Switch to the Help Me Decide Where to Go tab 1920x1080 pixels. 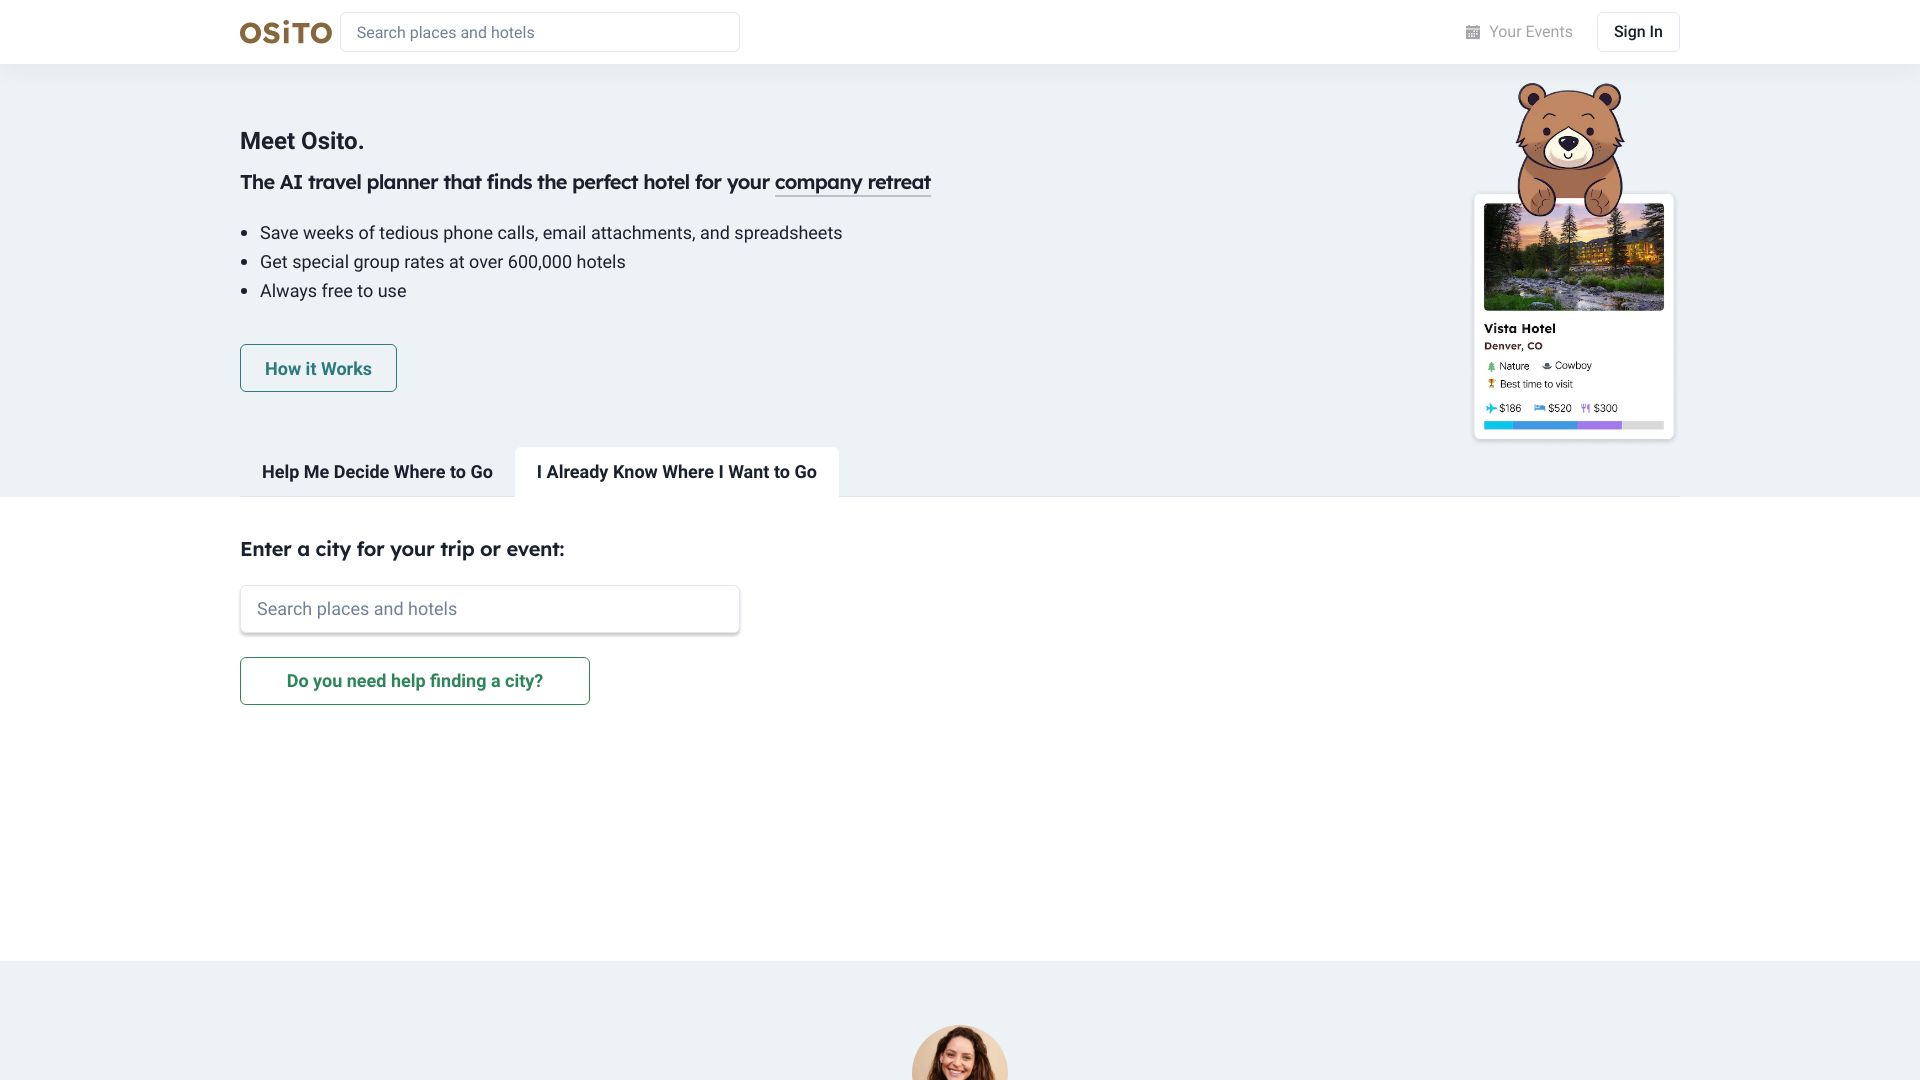point(377,471)
